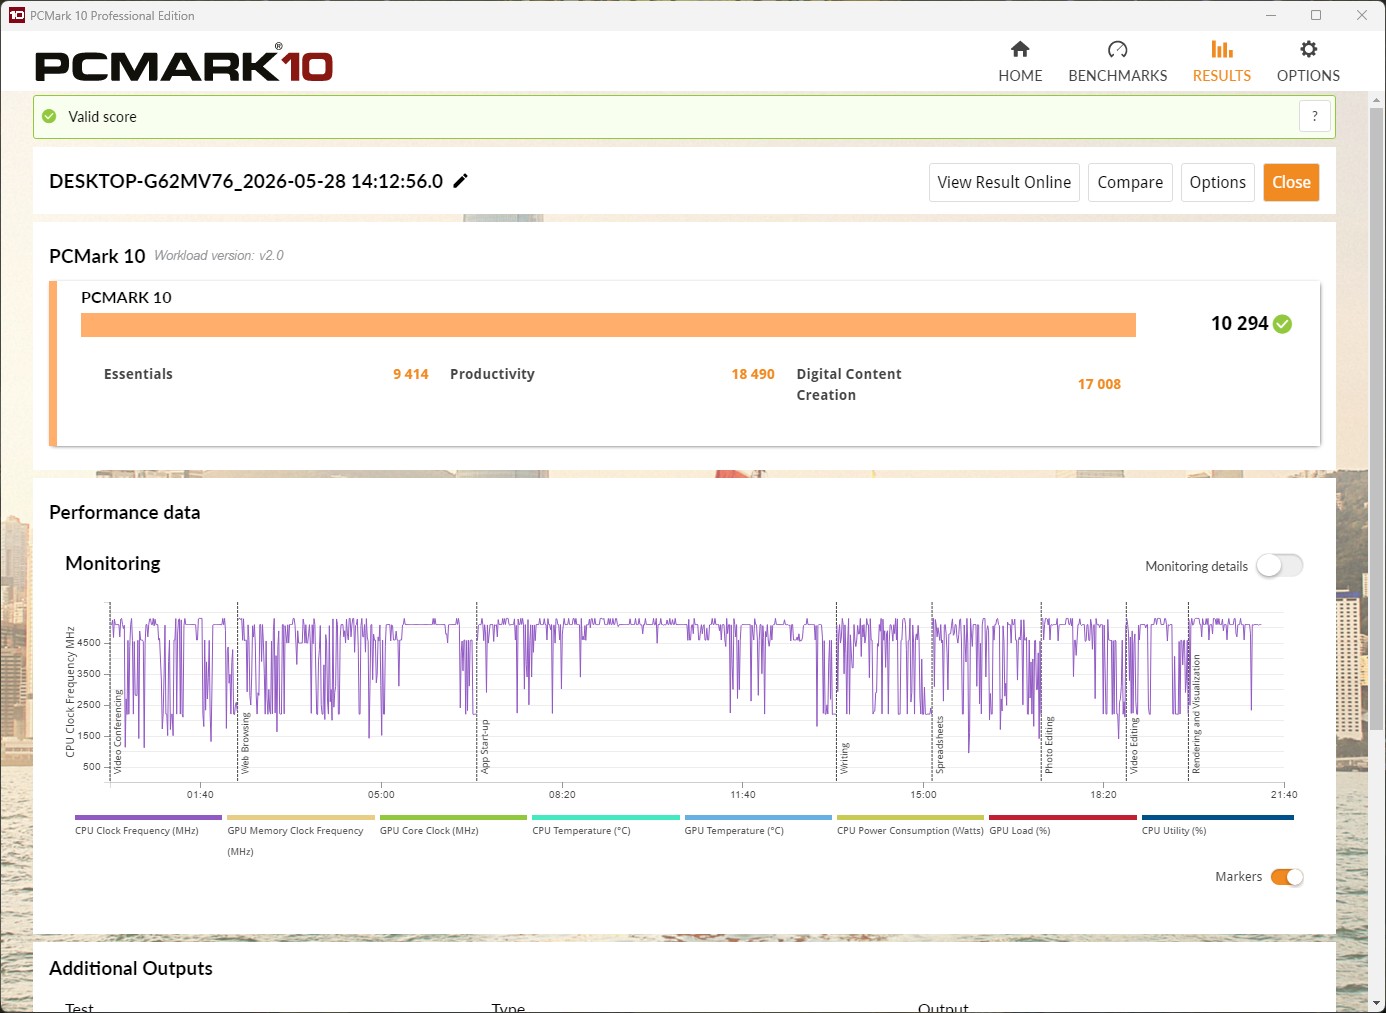Click the Digital Content Creation label

click(849, 384)
